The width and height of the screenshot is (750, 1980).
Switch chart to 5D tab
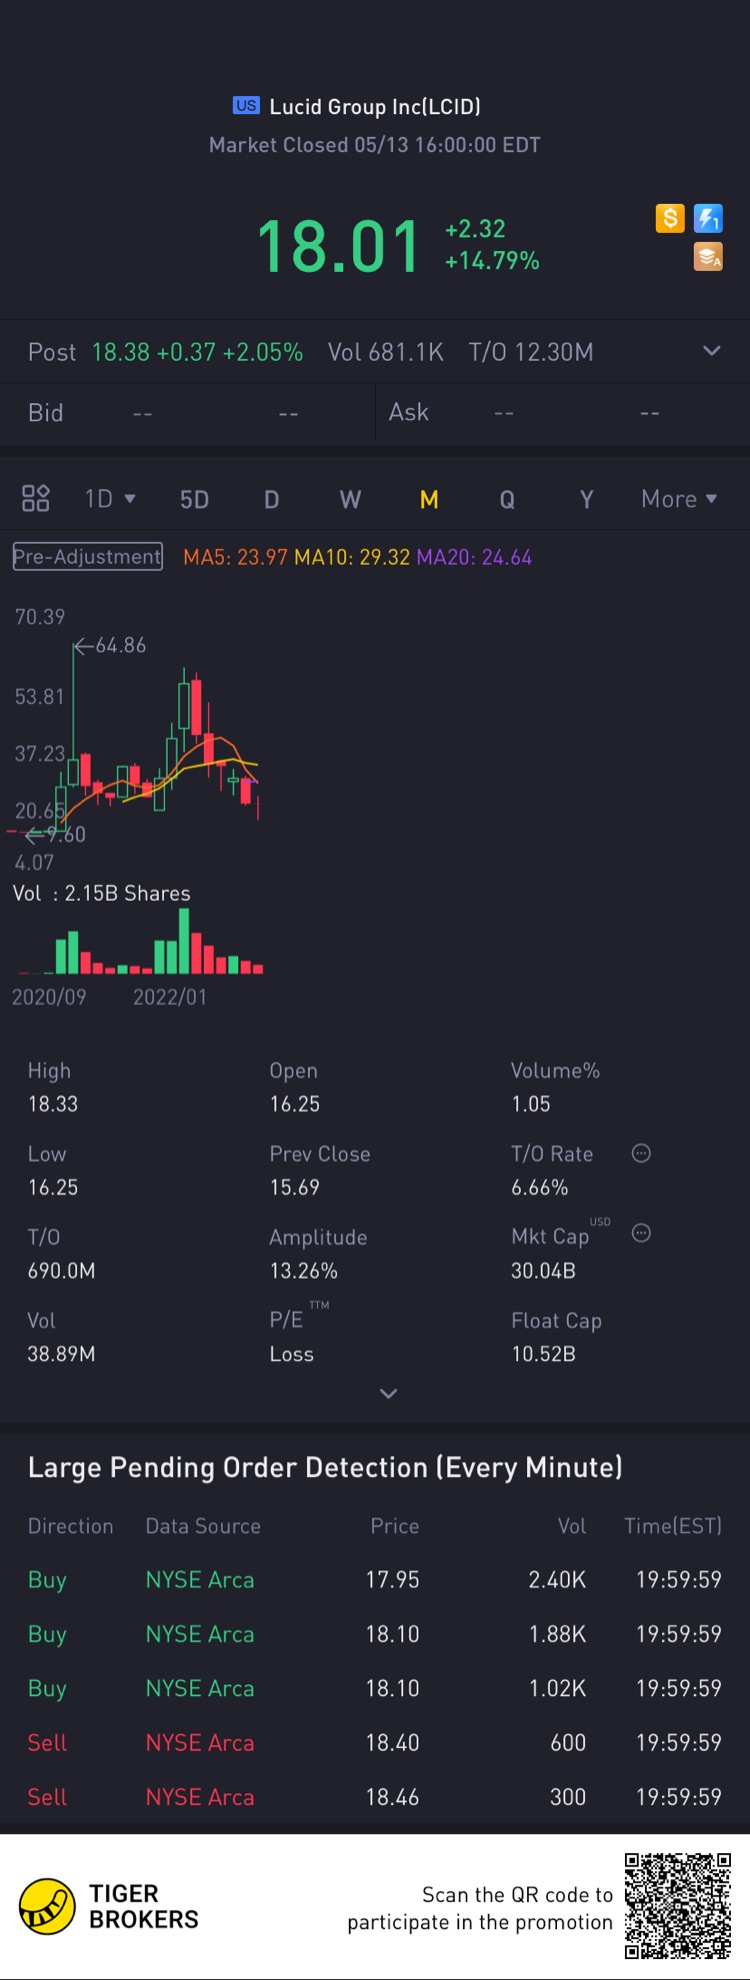(x=194, y=499)
